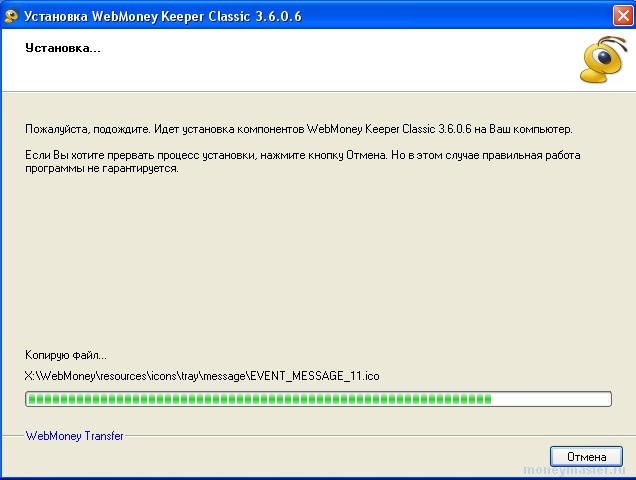Click the EVENT_MESSAGE_11.ico file path
The image size is (636, 480).
[x=202, y=376]
